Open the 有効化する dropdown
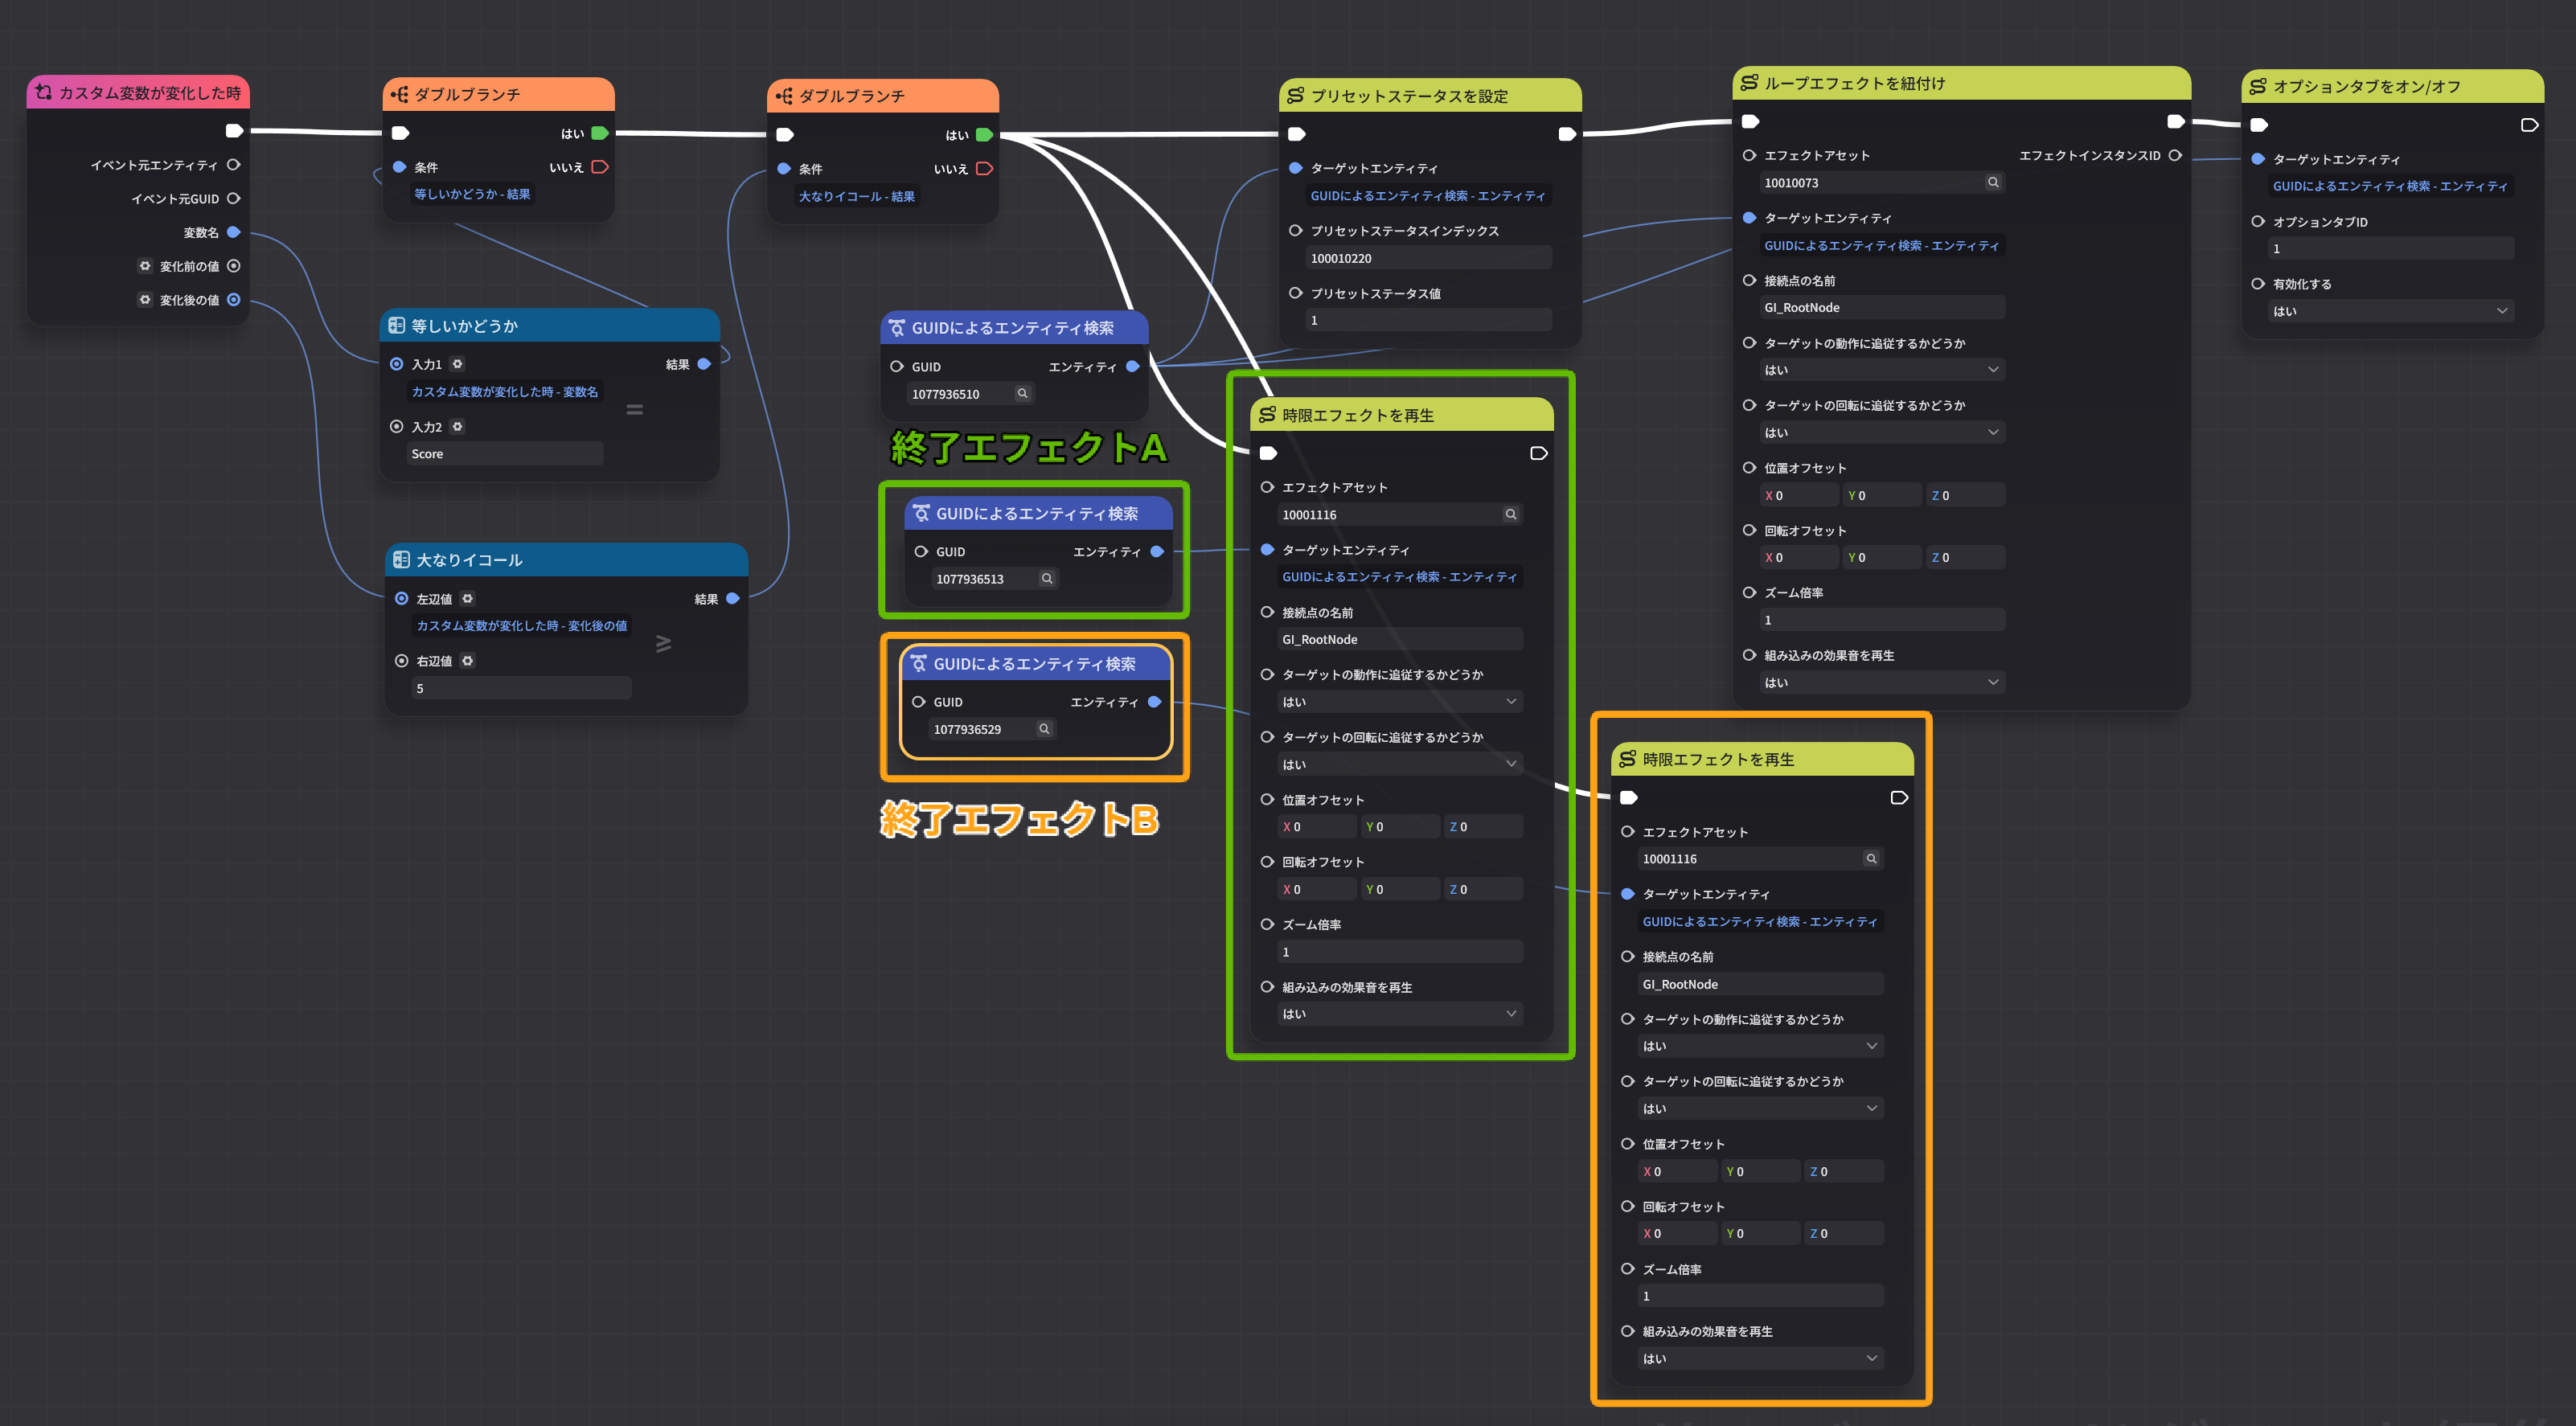The height and width of the screenshot is (1426, 2576). pyautogui.click(x=2390, y=311)
